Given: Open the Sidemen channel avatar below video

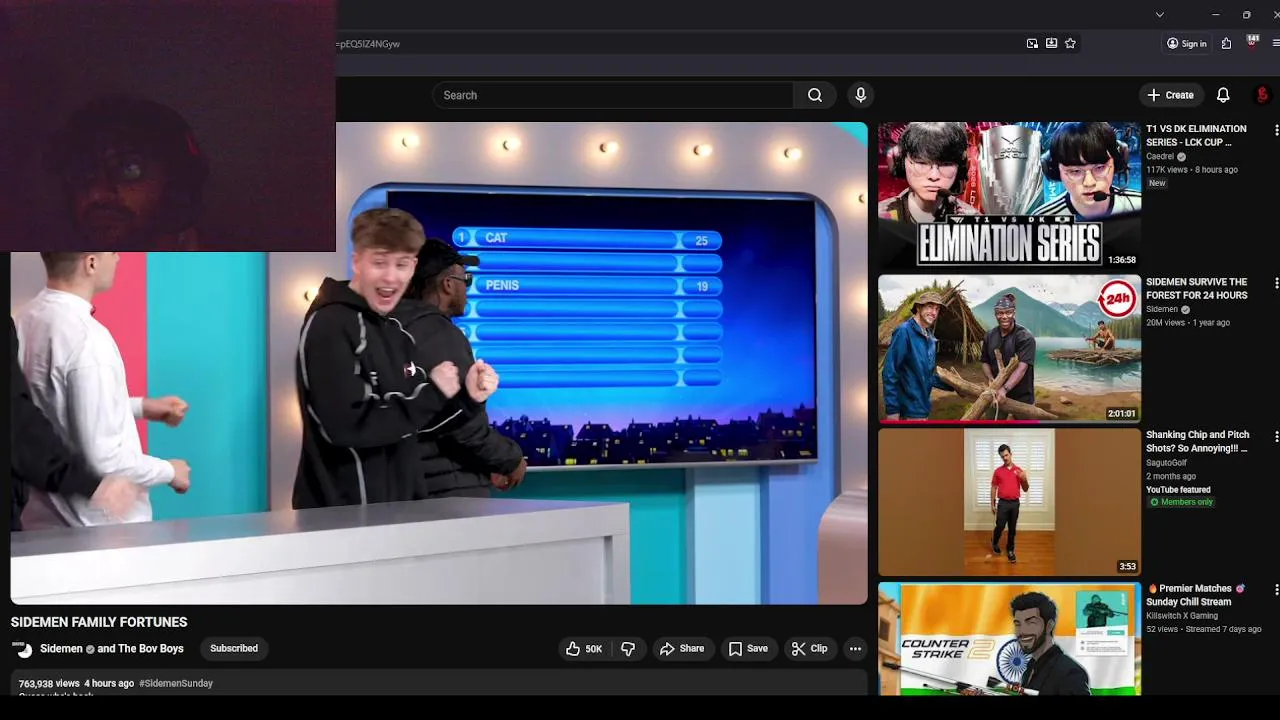Looking at the screenshot, I should click(x=22, y=649).
